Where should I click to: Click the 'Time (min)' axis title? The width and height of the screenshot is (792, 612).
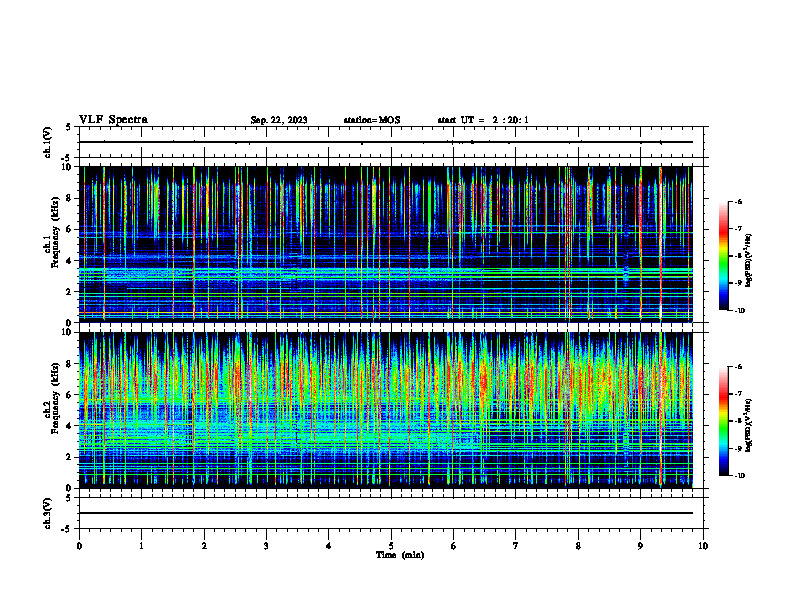[x=400, y=555]
